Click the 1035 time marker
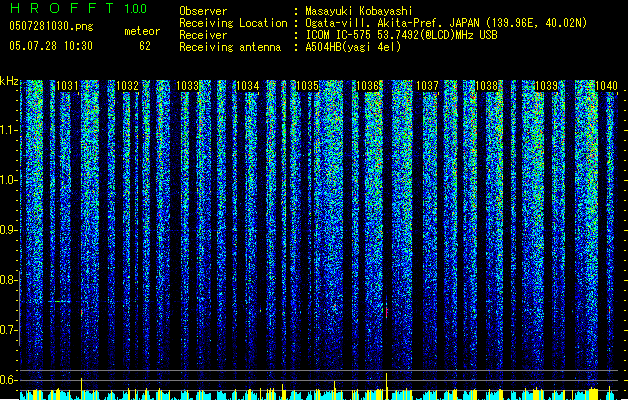Viewport: 629px width, 400px height. point(307,86)
